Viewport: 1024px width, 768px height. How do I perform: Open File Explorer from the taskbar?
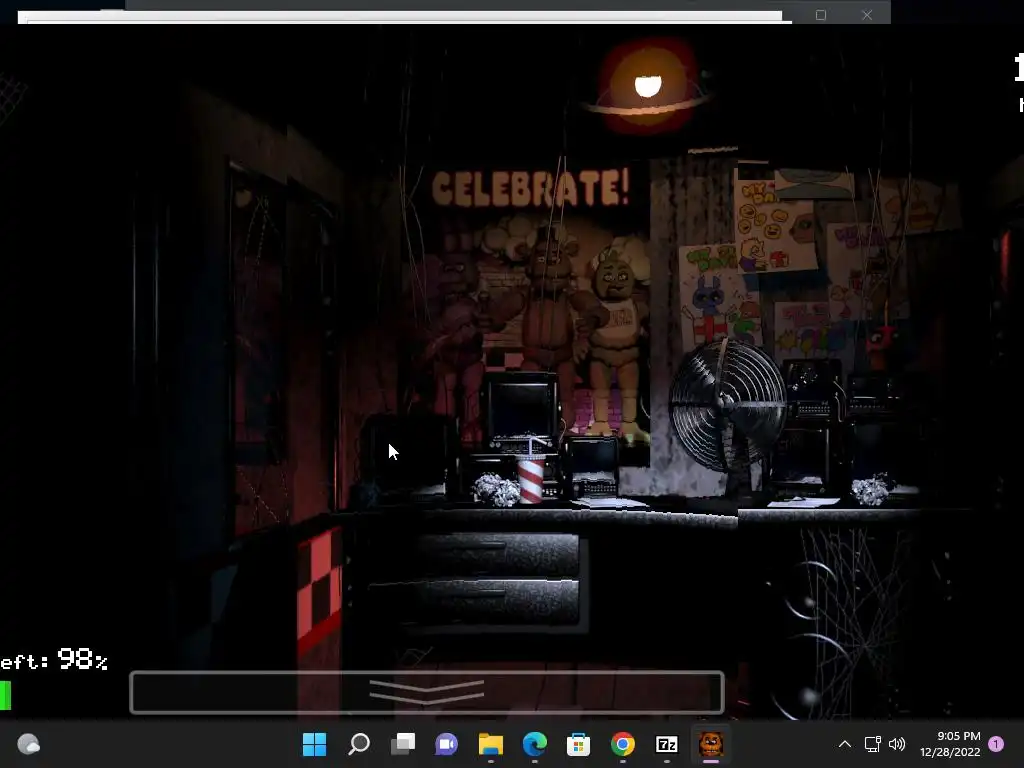[x=490, y=744]
